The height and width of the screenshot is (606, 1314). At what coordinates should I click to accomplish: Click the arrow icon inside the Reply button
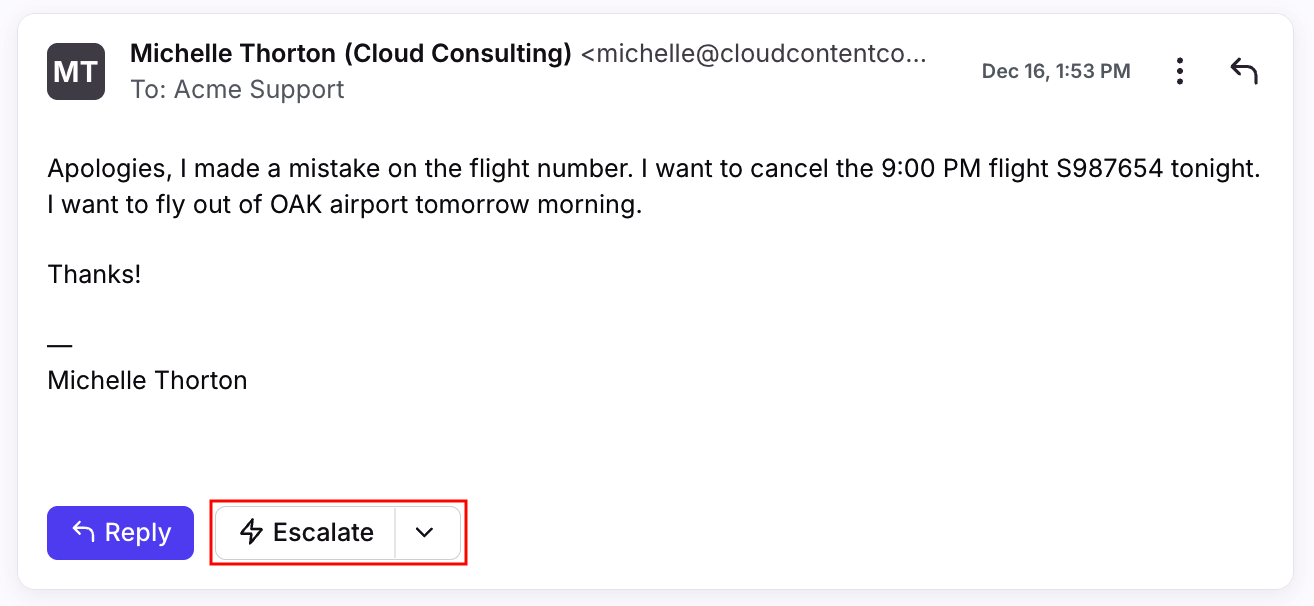(85, 532)
